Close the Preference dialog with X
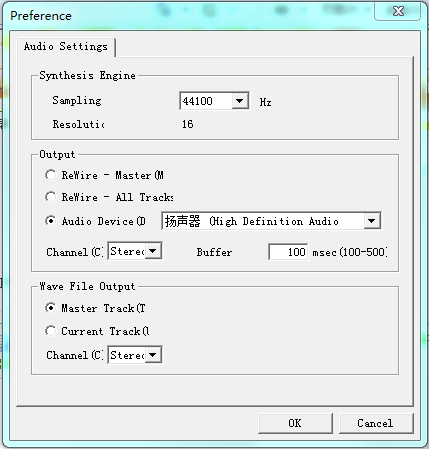The width and height of the screenshot is (429, 449). [398, 11]
